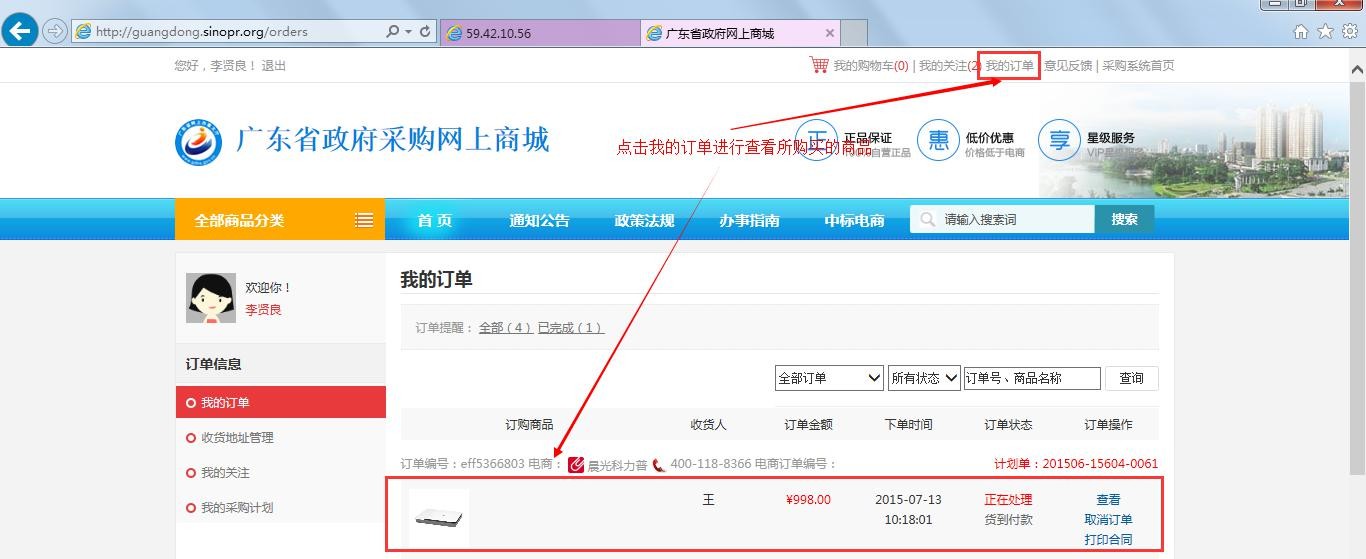This screenshot has width=1366, height=559.
Task: Open 意见反馈 link
Action: pos(1068,66)
